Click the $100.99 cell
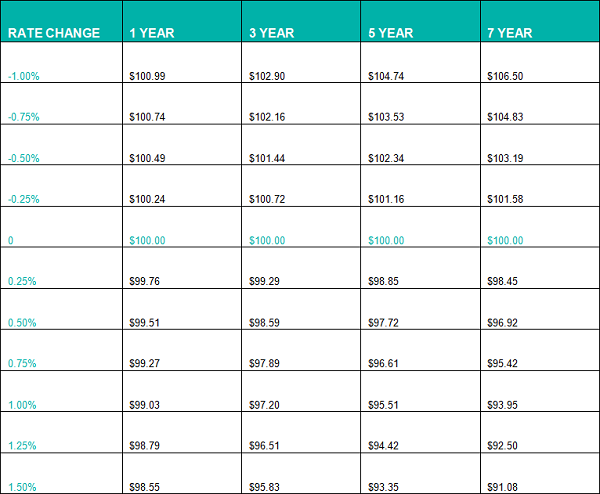Screen dimensions: 600x494 pos(148,76)
